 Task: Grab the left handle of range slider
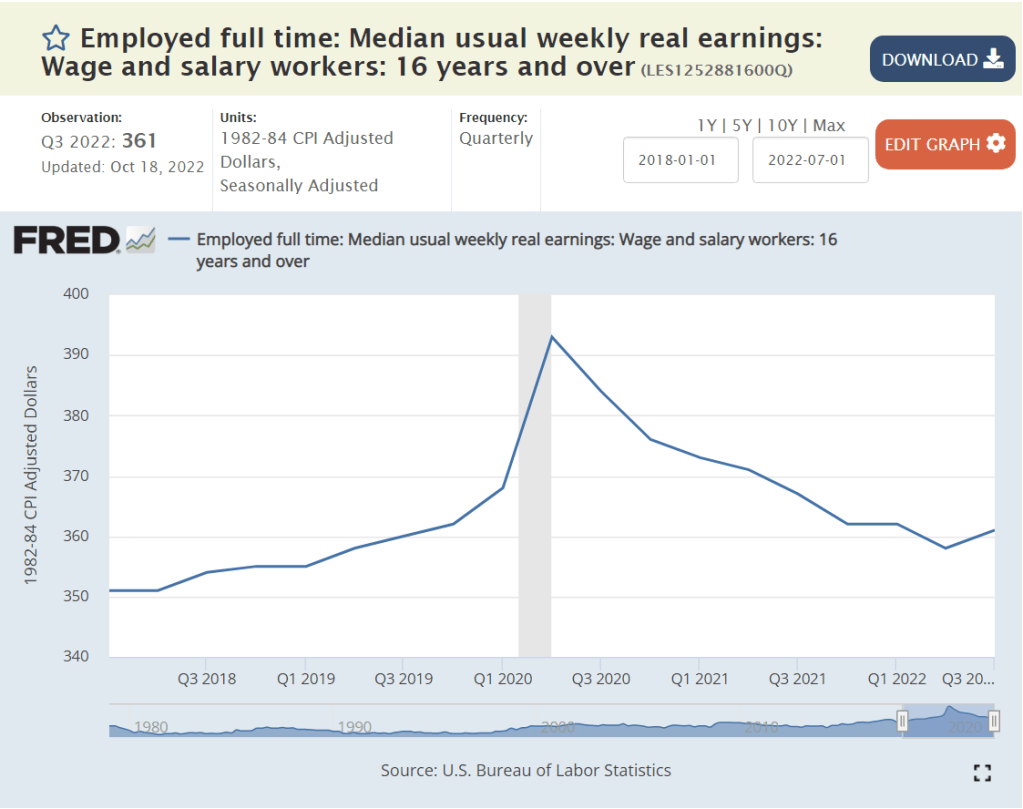(x=902, y=721)
